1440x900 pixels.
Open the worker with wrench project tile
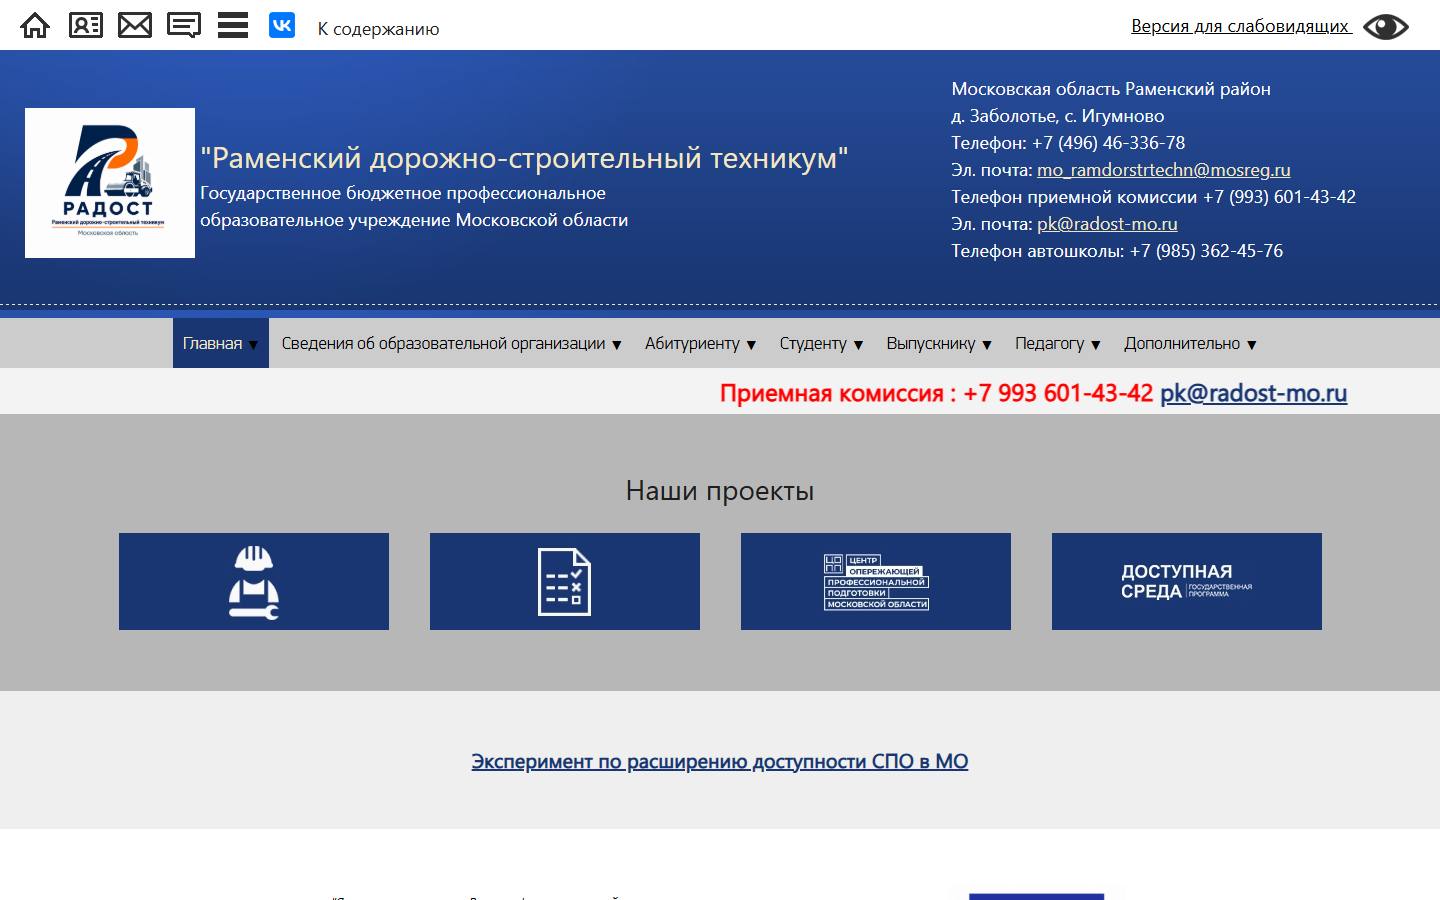254,581
